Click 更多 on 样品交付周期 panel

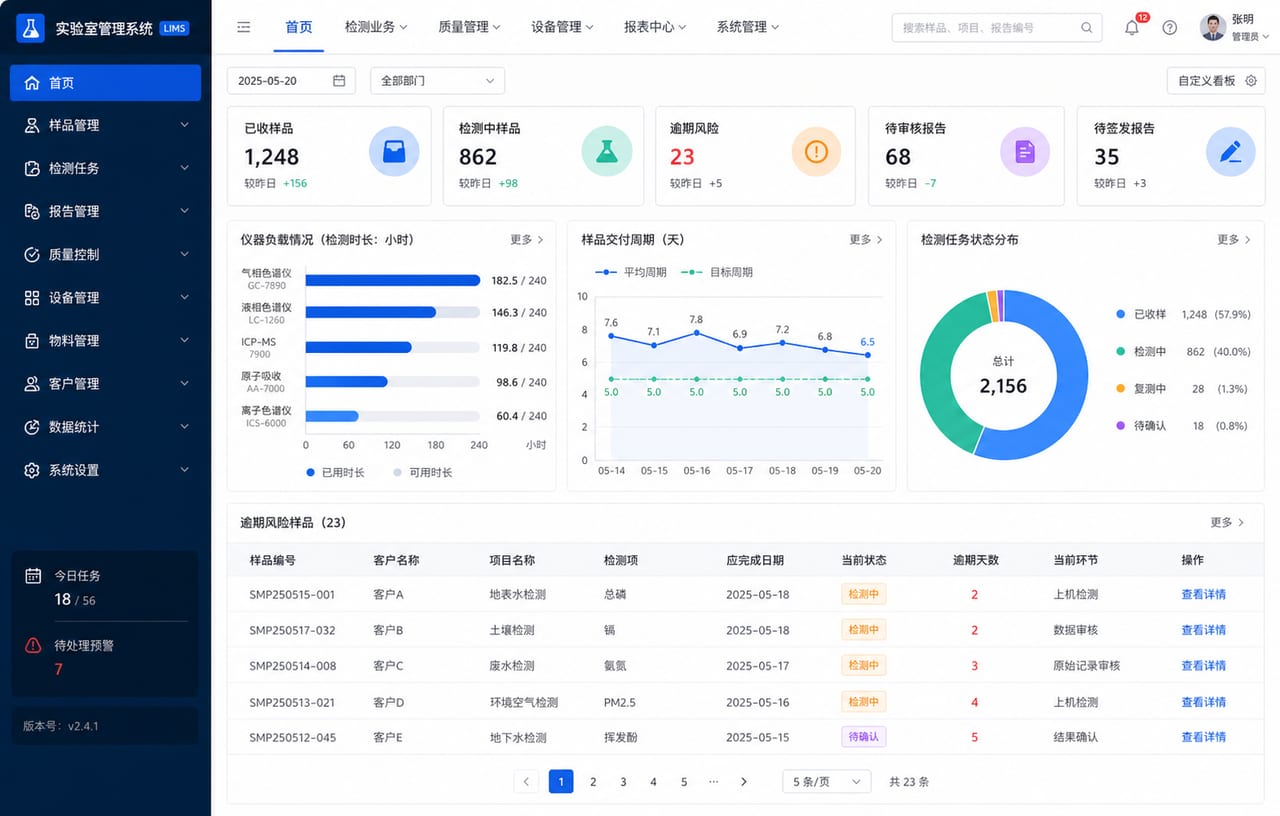pyautogui.click(x=866, y=240)
